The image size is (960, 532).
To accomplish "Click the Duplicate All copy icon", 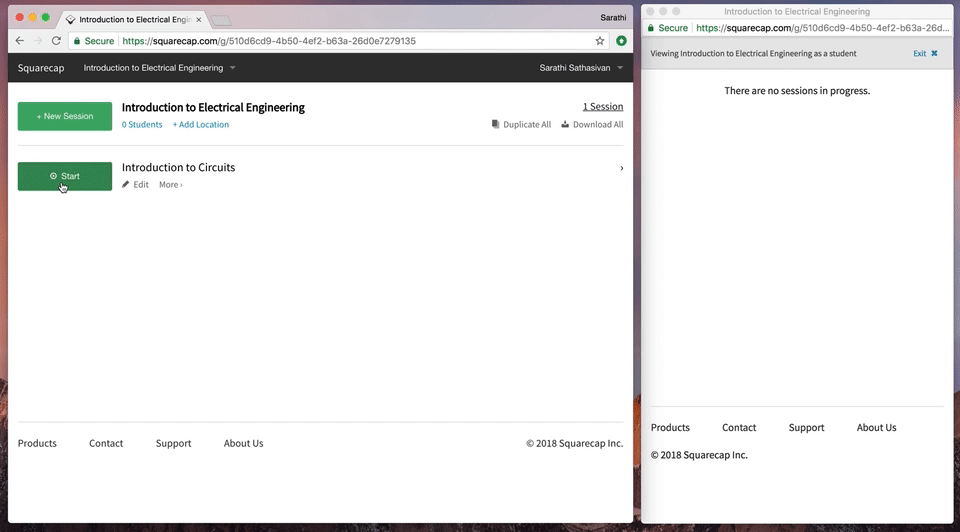I will tap(495, 124).
